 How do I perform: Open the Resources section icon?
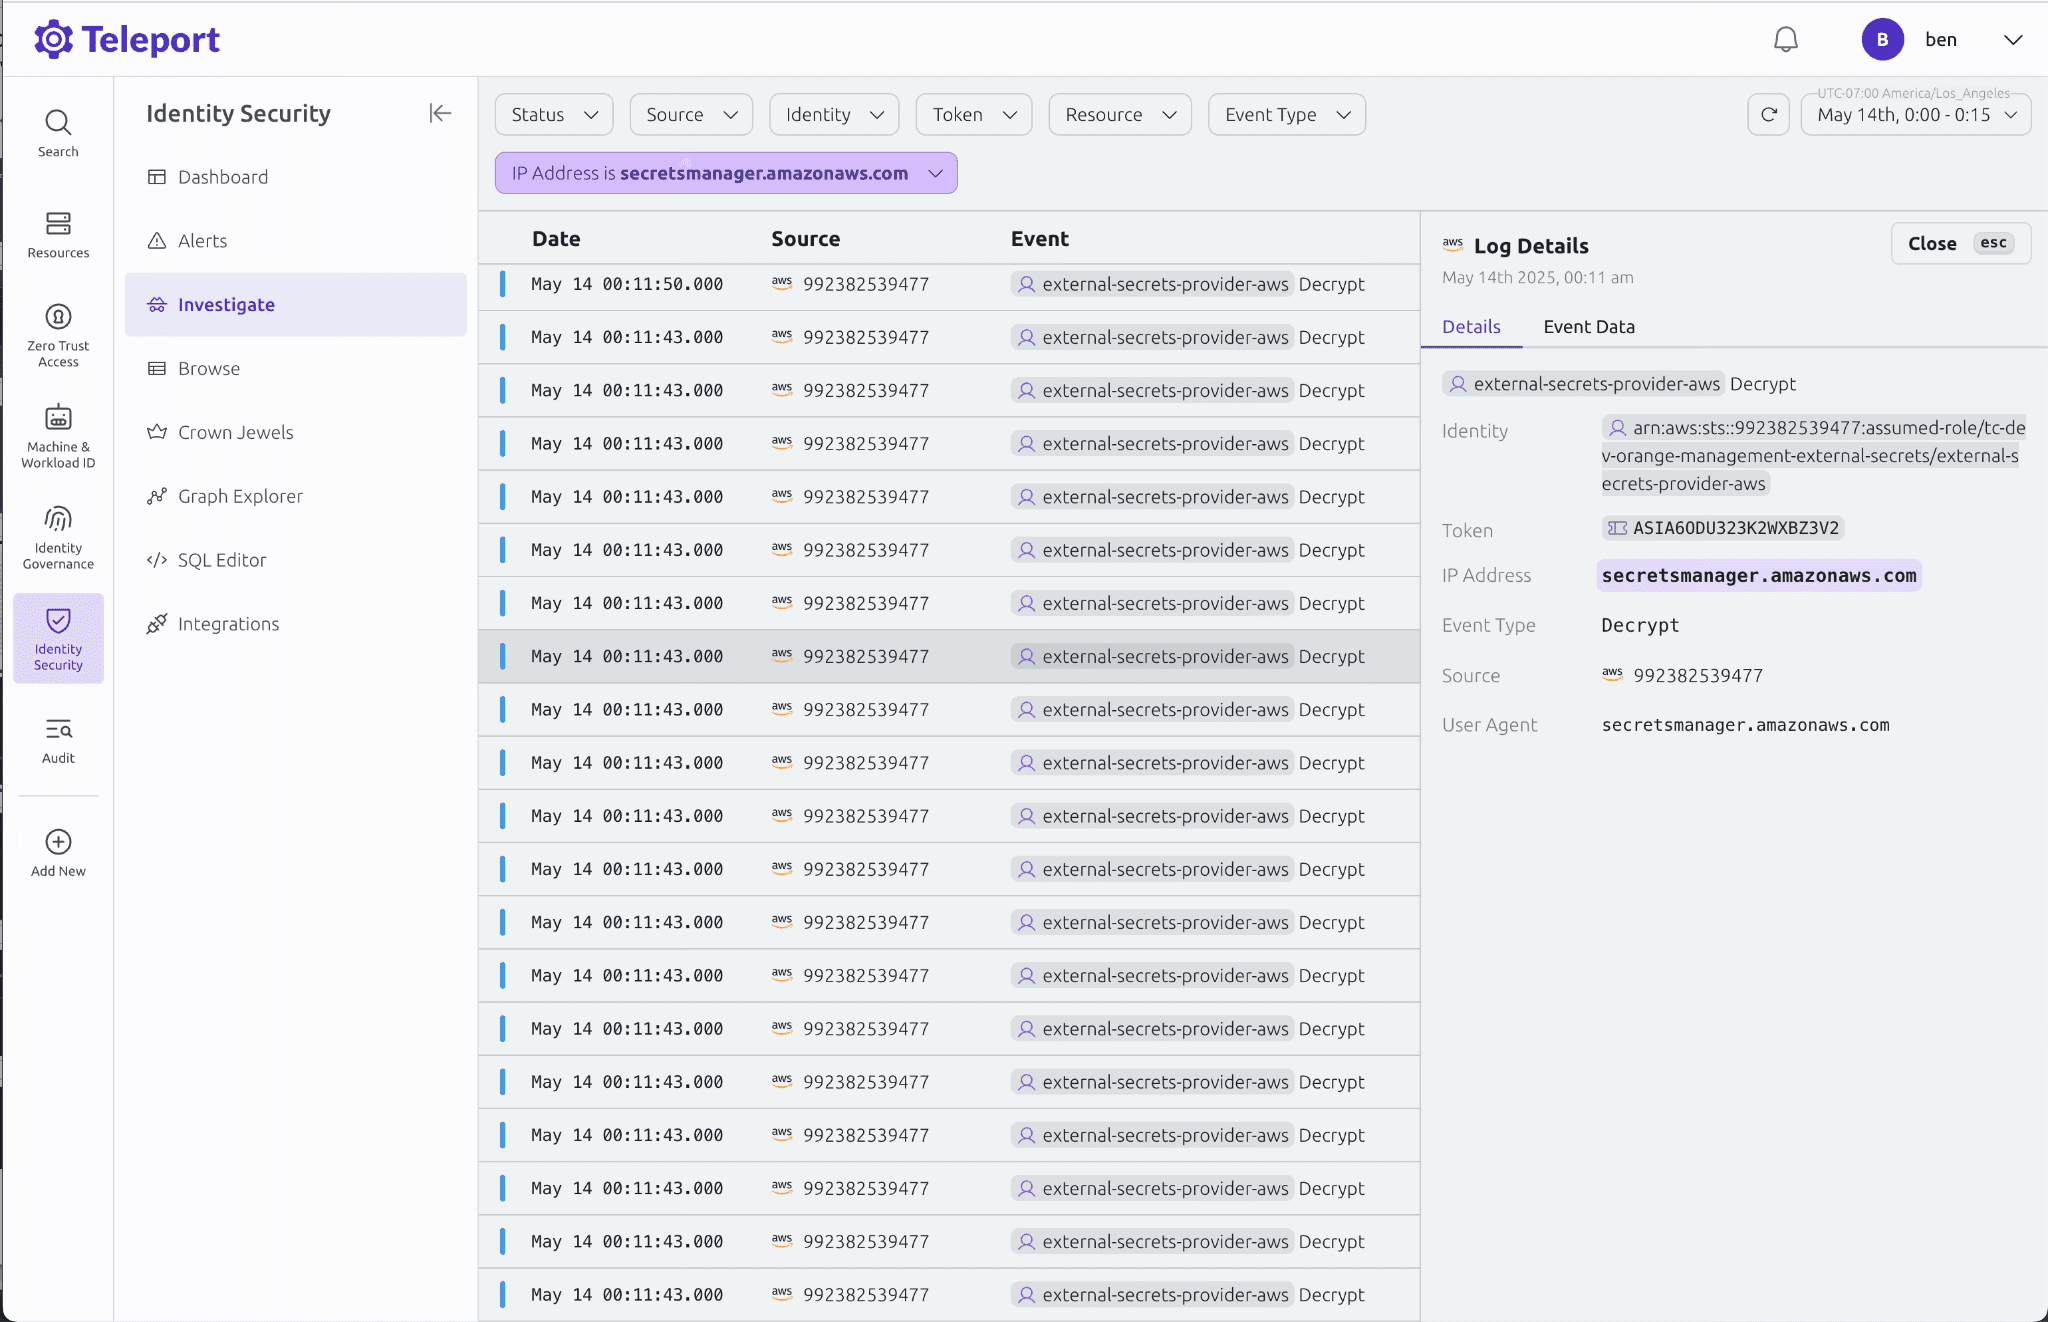58,223
